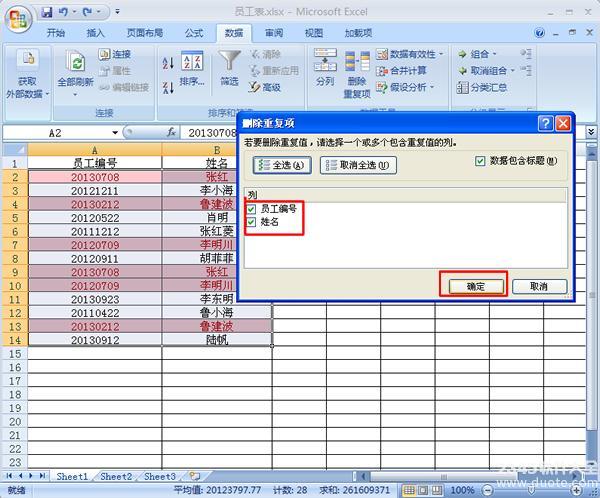Click the Text to Columns (分列) icon

point(325,64)
